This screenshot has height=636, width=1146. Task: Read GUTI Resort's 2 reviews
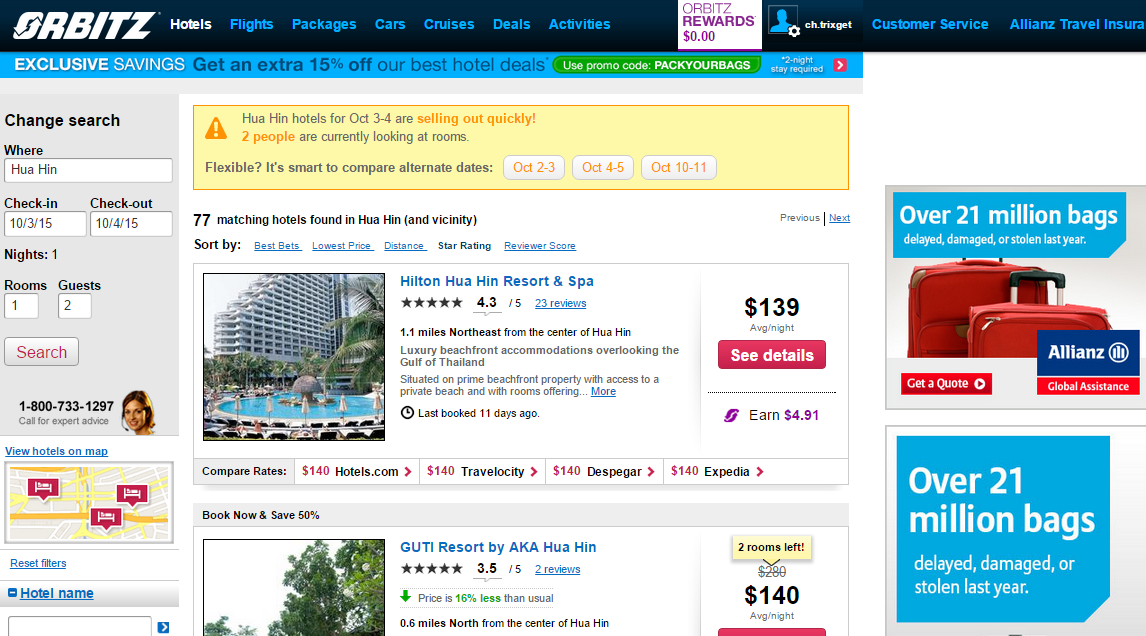click(x=557, y=569)
